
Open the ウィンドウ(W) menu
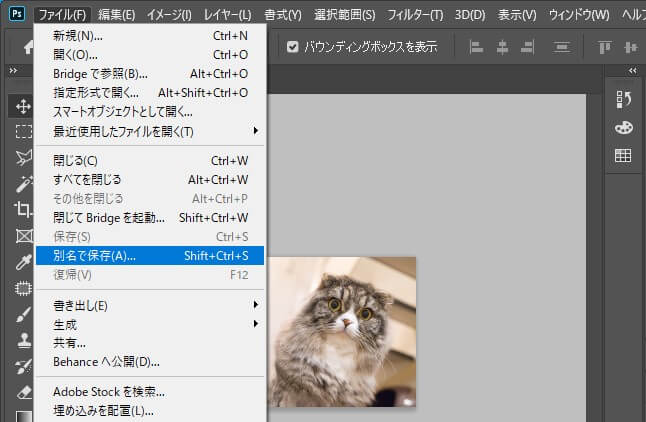579,15
